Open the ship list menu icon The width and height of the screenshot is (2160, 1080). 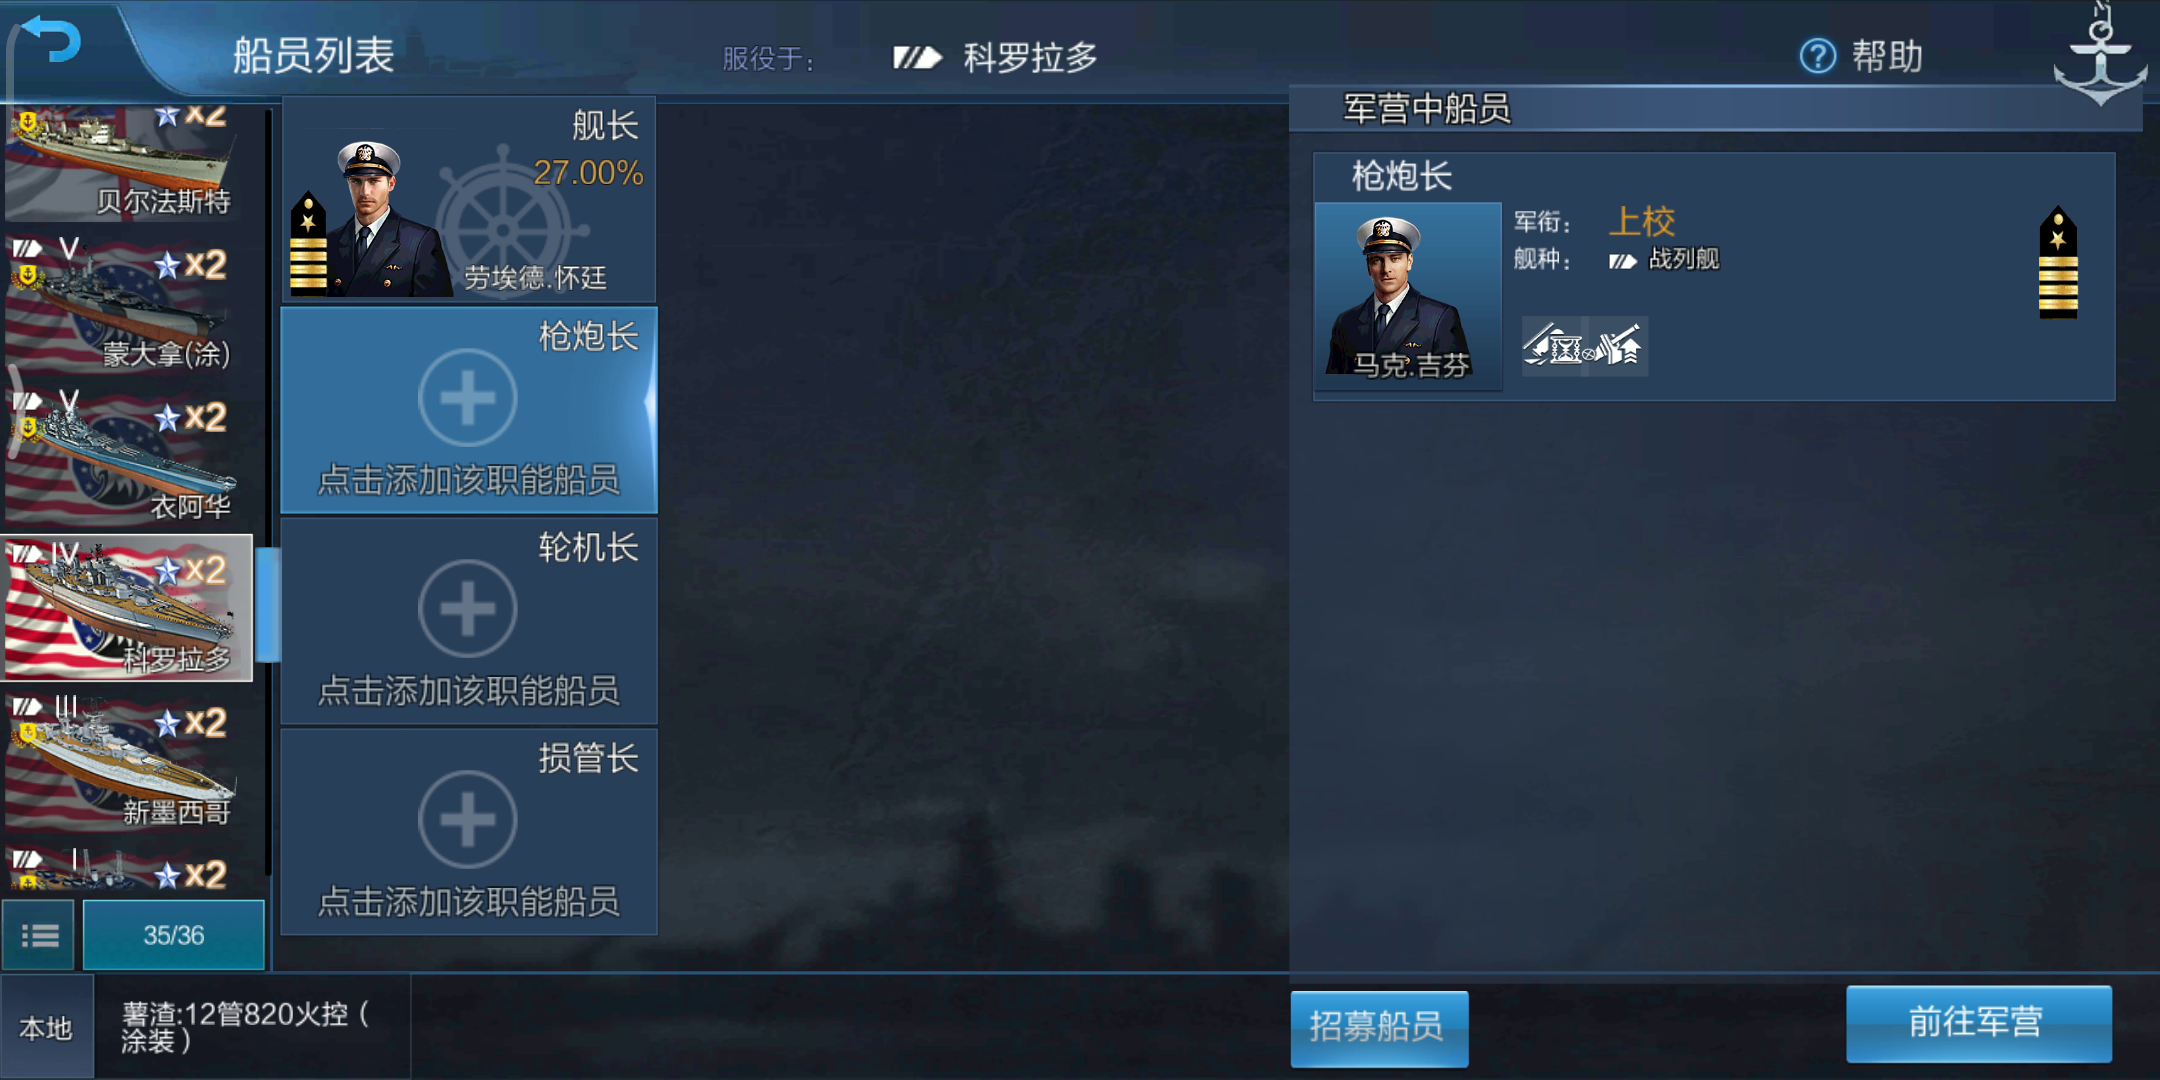[39, 935]
